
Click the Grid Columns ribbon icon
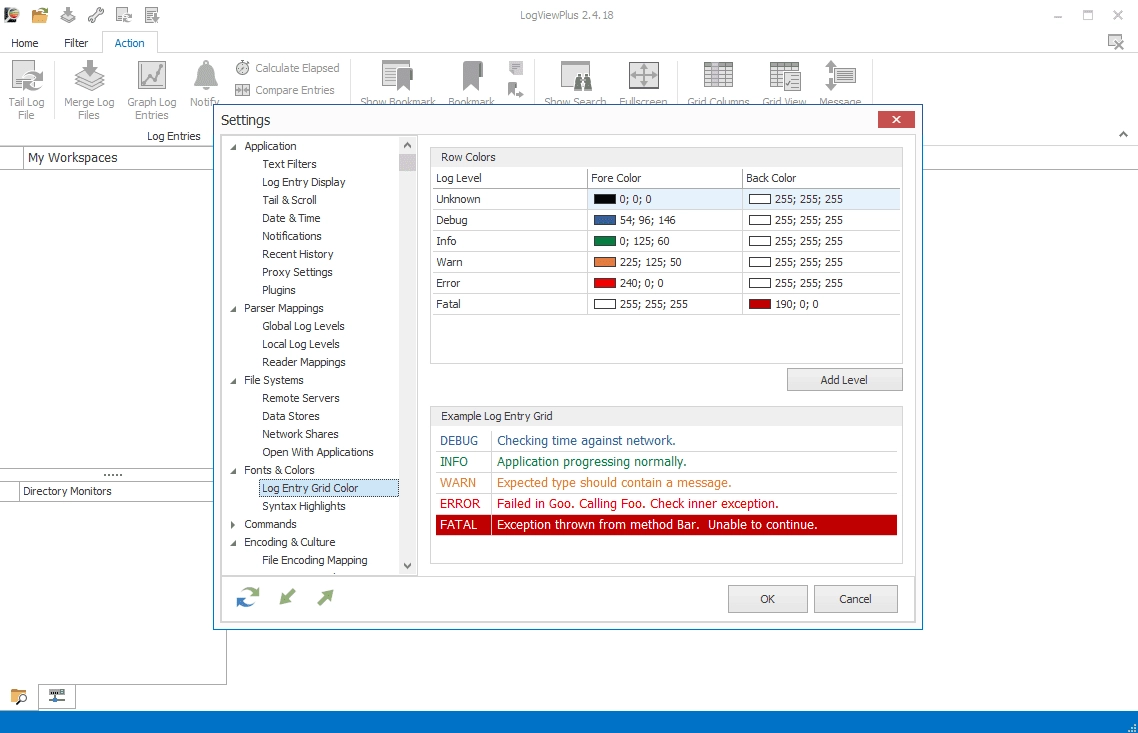point(719,76)
